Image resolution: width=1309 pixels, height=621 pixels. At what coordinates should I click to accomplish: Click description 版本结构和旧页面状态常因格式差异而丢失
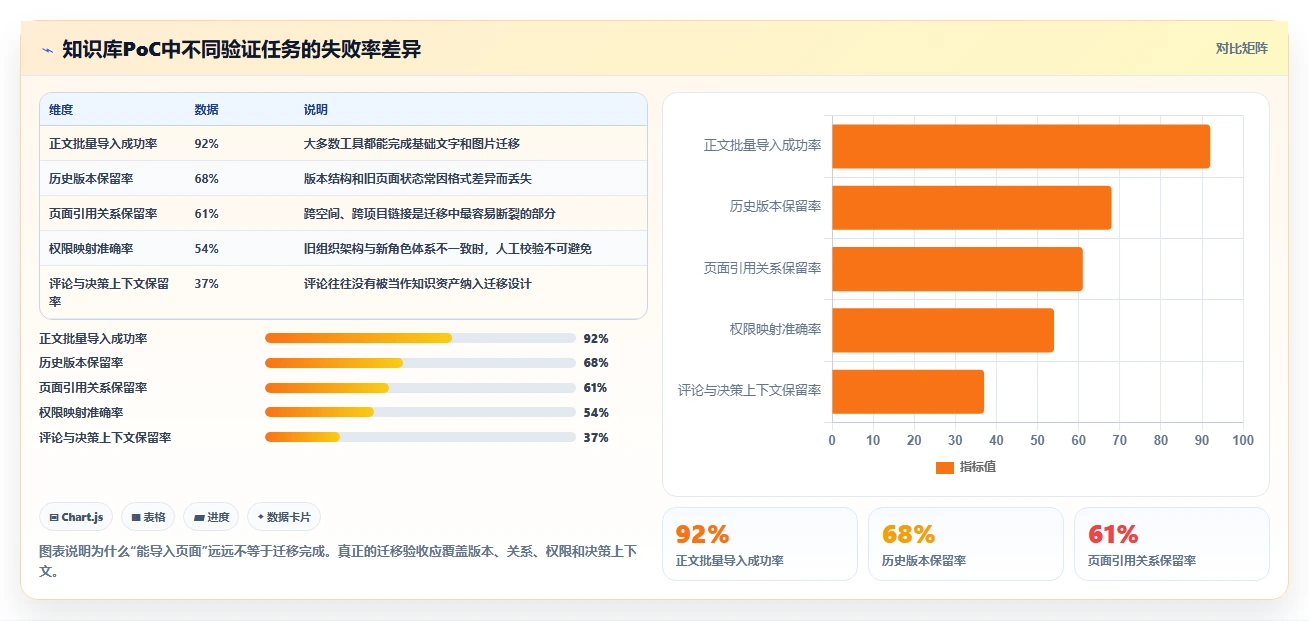pyautogui.click(x=418, y=179)
